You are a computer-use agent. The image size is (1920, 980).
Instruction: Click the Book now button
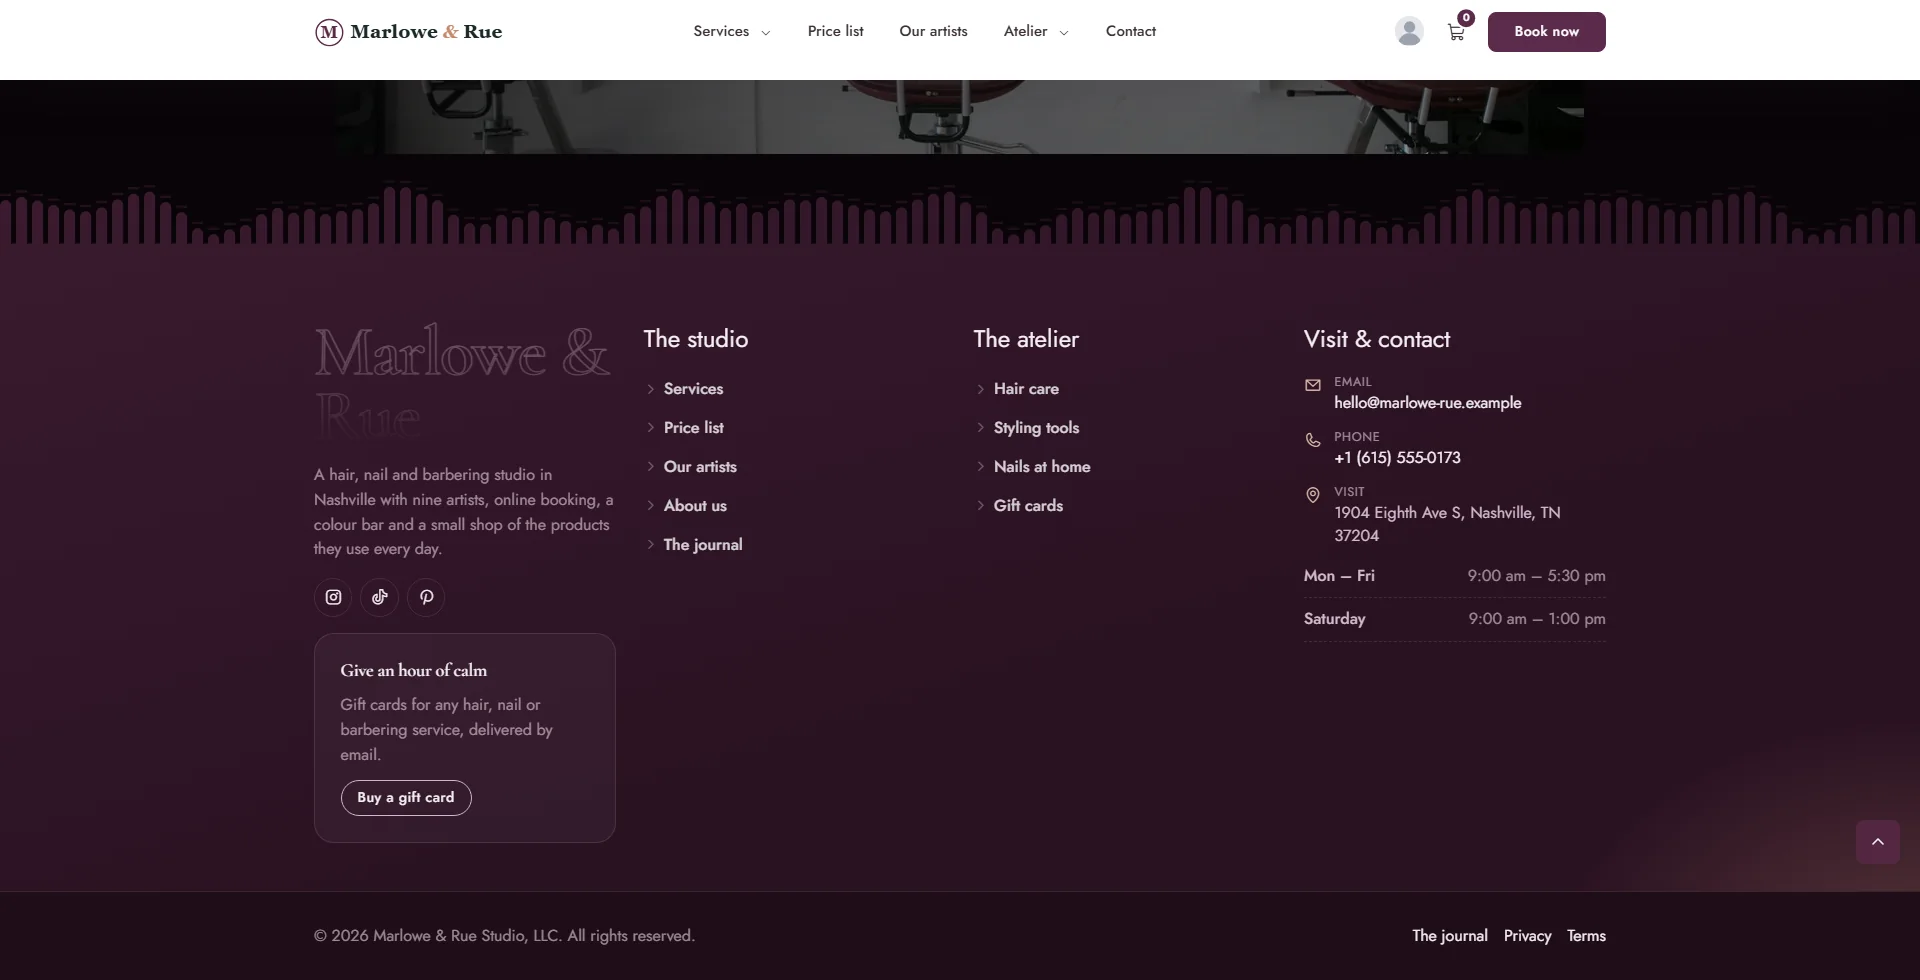[1546, 32]
